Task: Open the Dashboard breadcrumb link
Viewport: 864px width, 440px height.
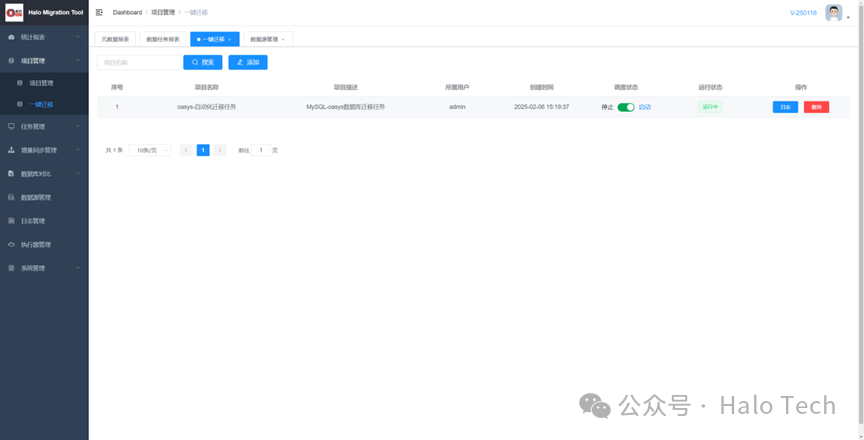Action: click(x=127, y=12)
